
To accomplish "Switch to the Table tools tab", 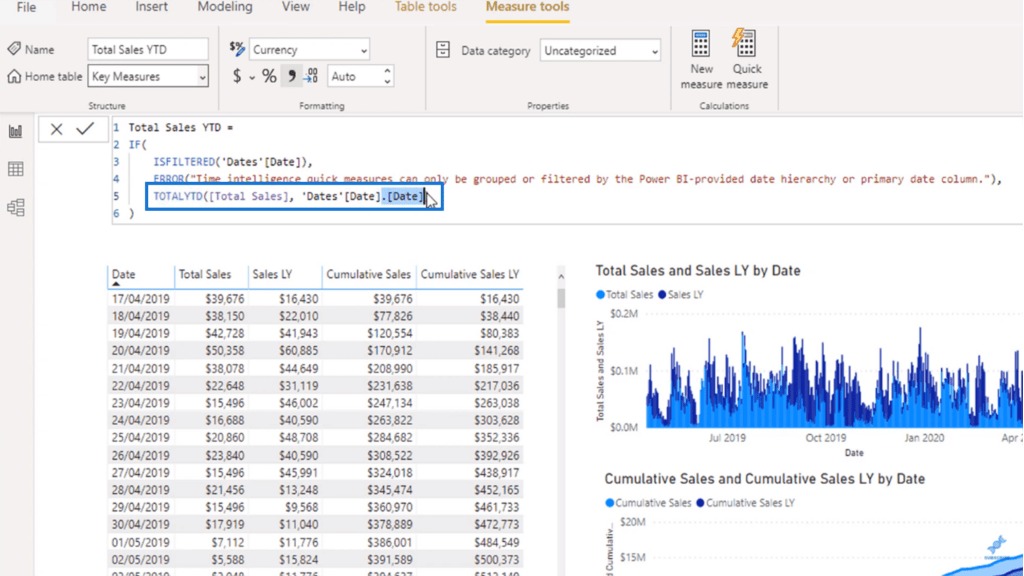I will 425,7.
